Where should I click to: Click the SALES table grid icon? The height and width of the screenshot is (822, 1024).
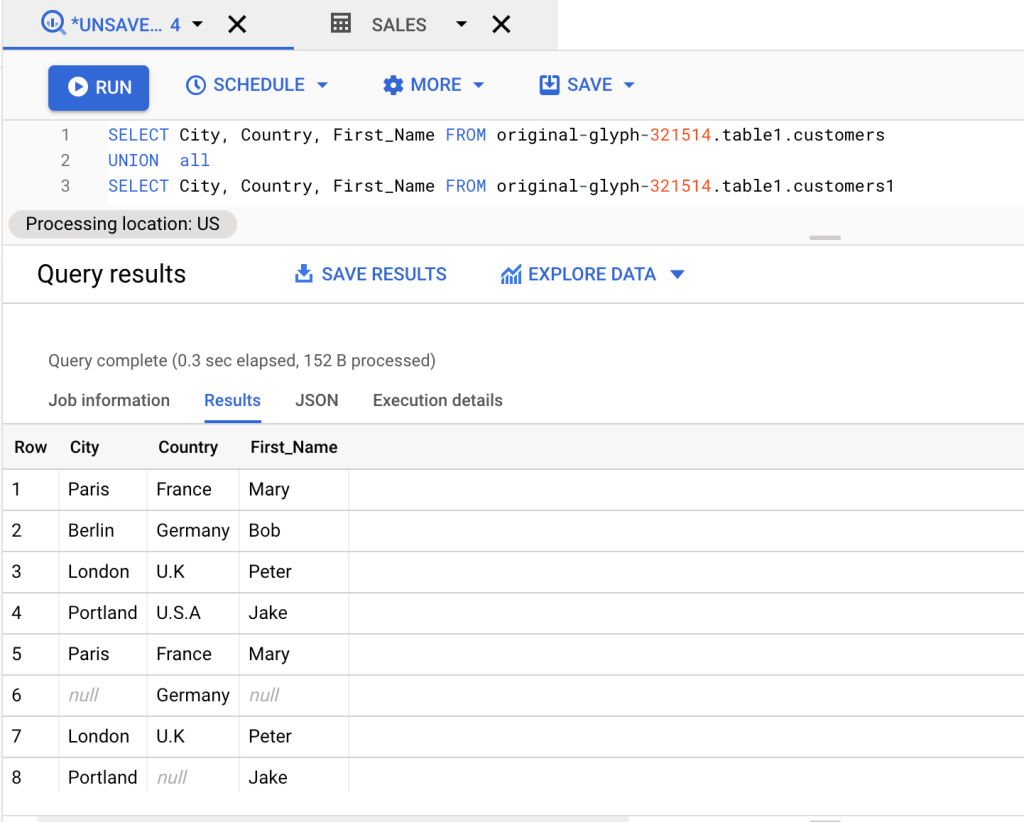[341, 24]
